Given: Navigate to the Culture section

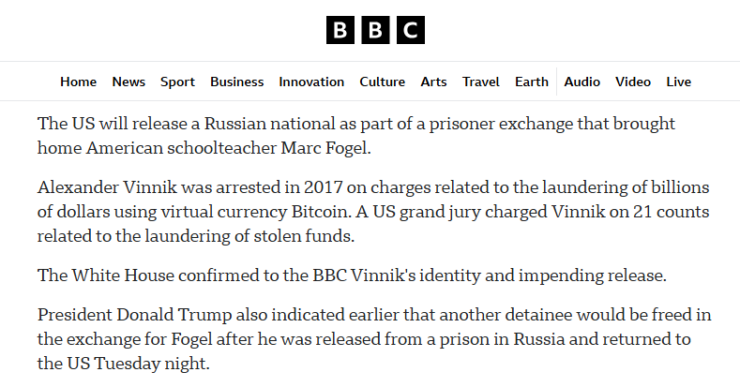Looking at the screenshot, I should coord(382,82).
